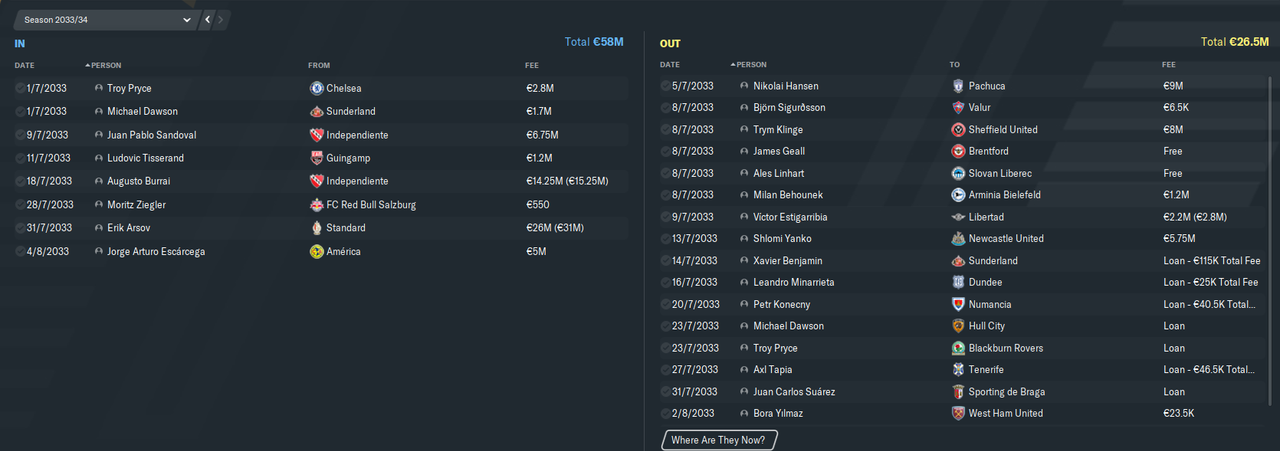Image resolution: width=1280 pixels, height=451 pixels.
Task: Select the €26M (€31M) fee cell
Action: (x=554, y=228)
